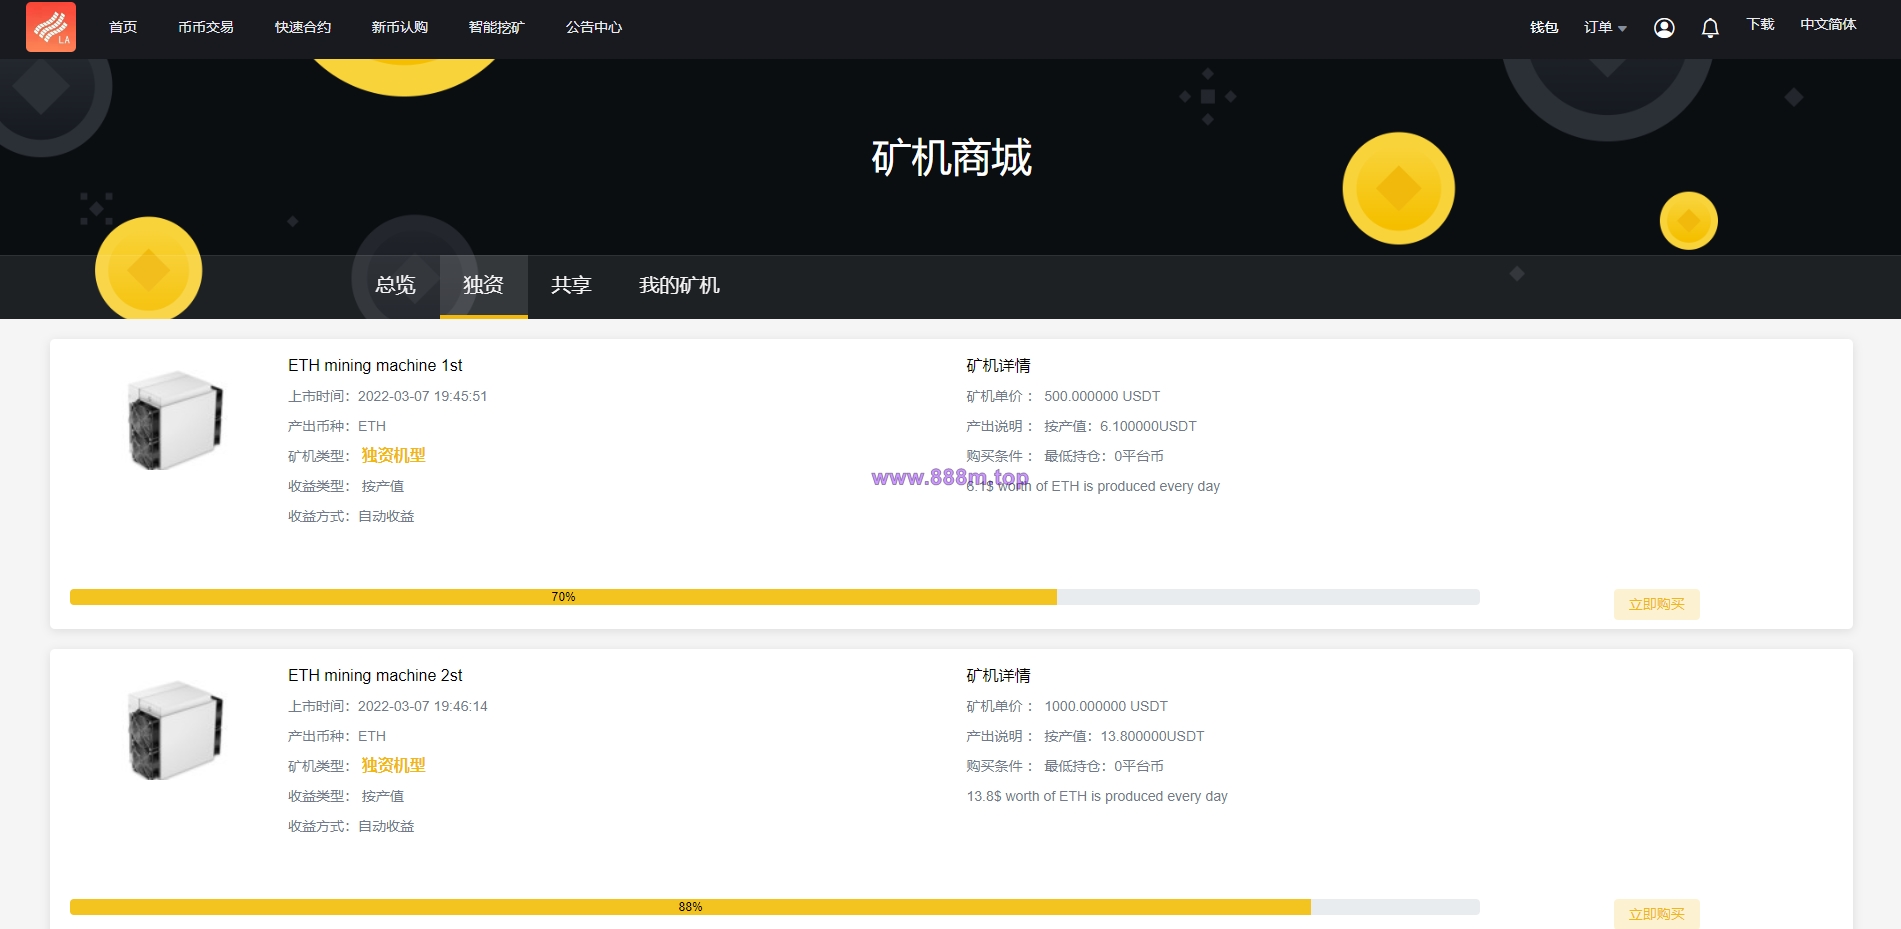1901x929 pixels.
Task: Go to 首页 home menu
Action: coord(123,27)
